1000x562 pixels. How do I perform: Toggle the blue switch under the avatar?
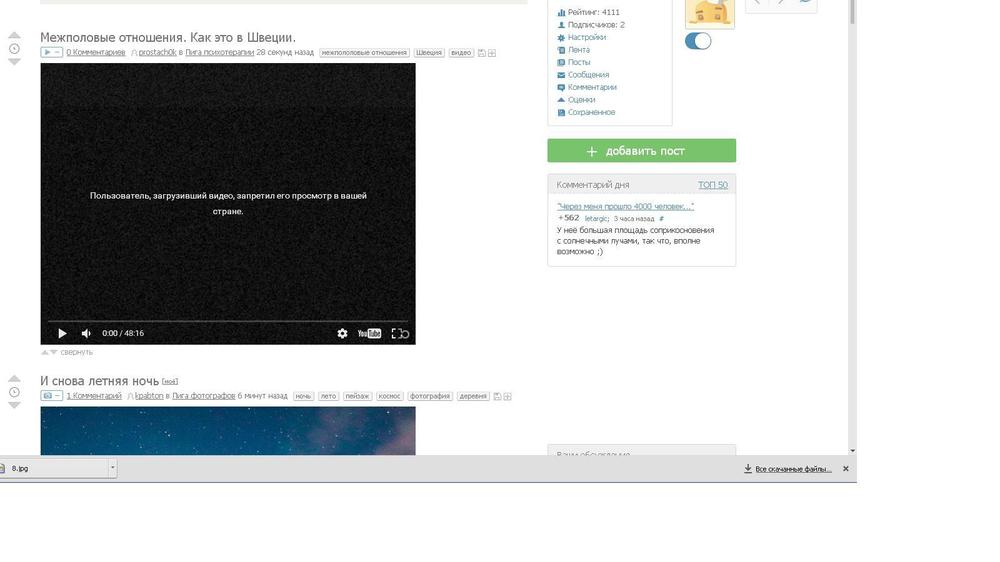click(698, 41)
